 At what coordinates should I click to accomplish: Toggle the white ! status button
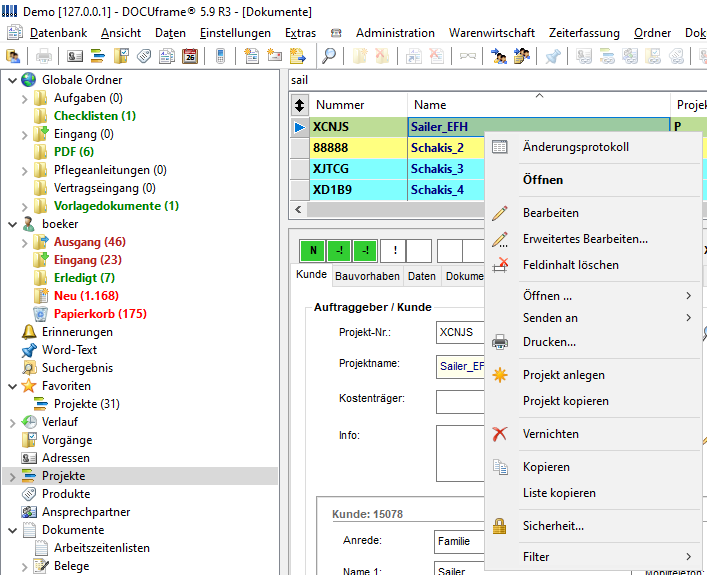[x=393, y=250]
